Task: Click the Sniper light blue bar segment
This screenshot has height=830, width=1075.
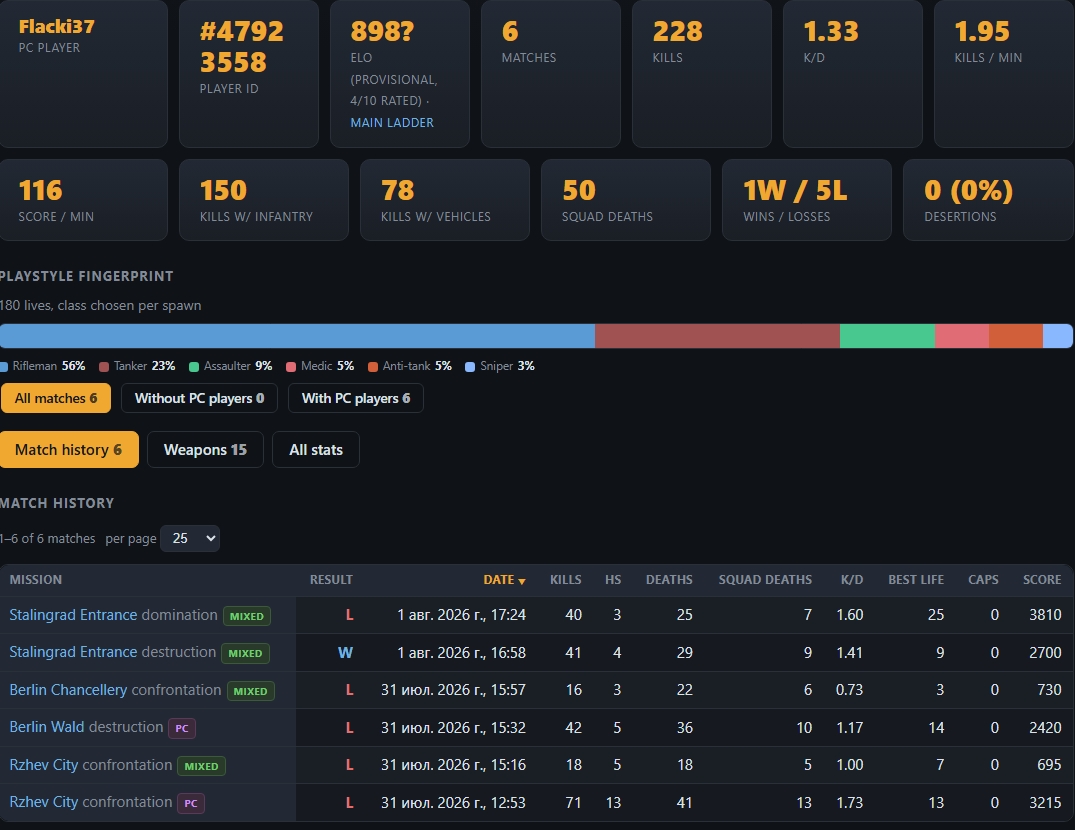Action: pos(1058,336)
